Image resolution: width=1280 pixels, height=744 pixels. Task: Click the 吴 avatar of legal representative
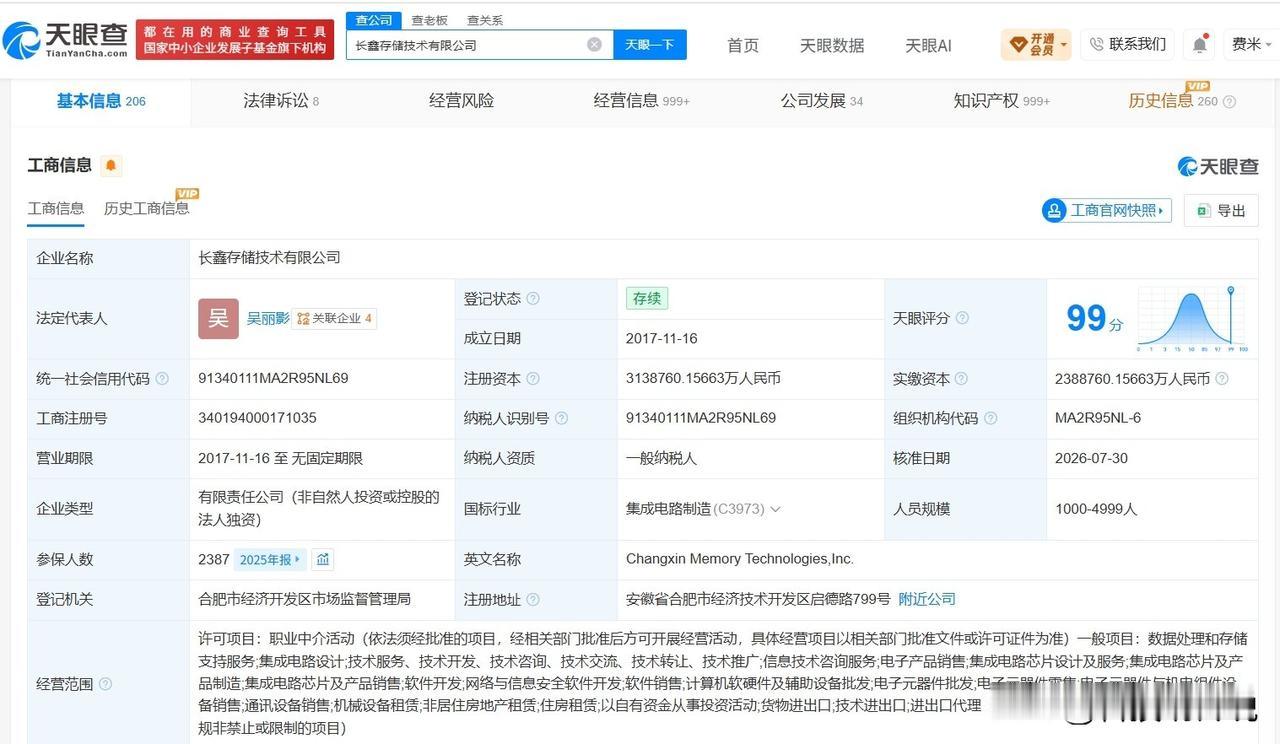tap(218, 318)
